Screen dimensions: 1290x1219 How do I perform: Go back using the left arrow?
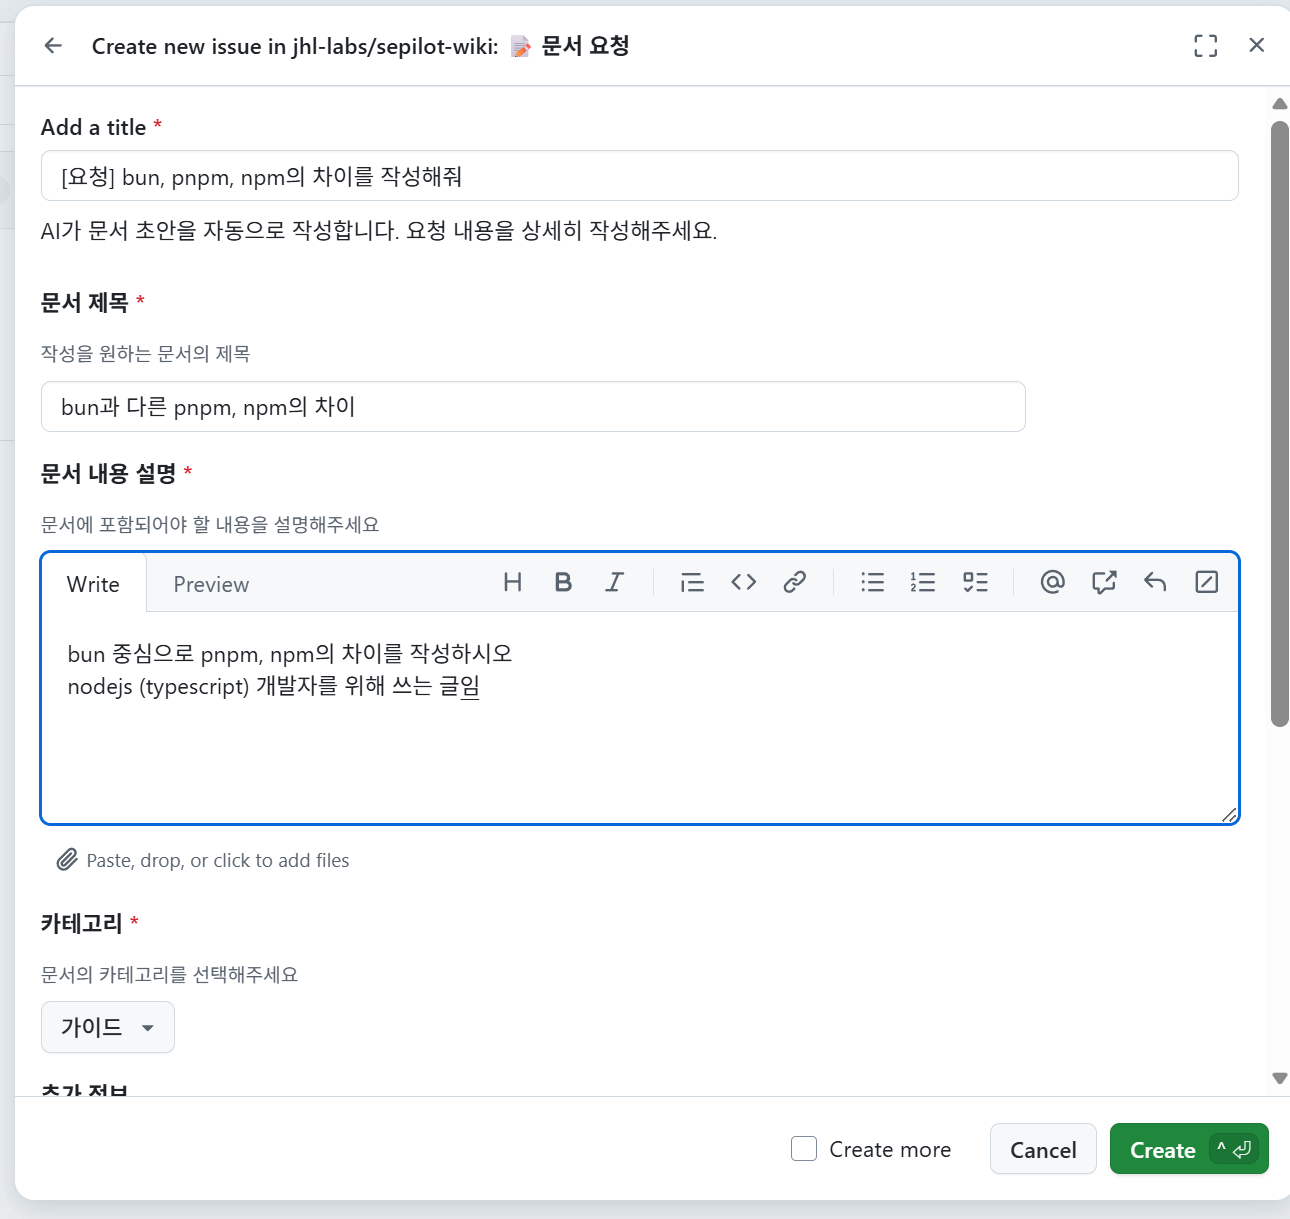point(53,46)
